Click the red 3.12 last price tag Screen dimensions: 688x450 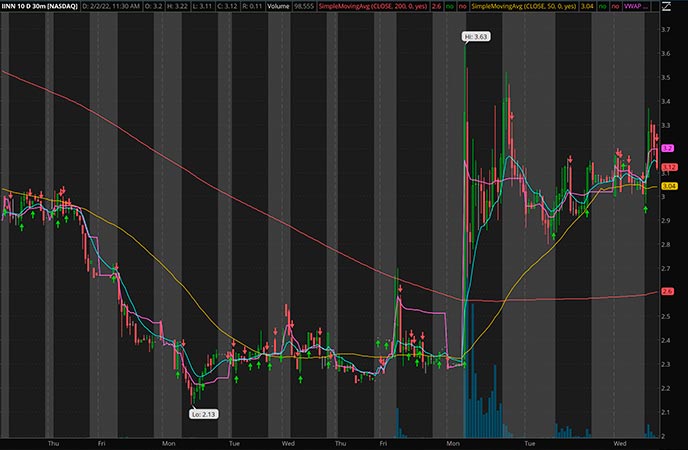click(x=668, y=167)
